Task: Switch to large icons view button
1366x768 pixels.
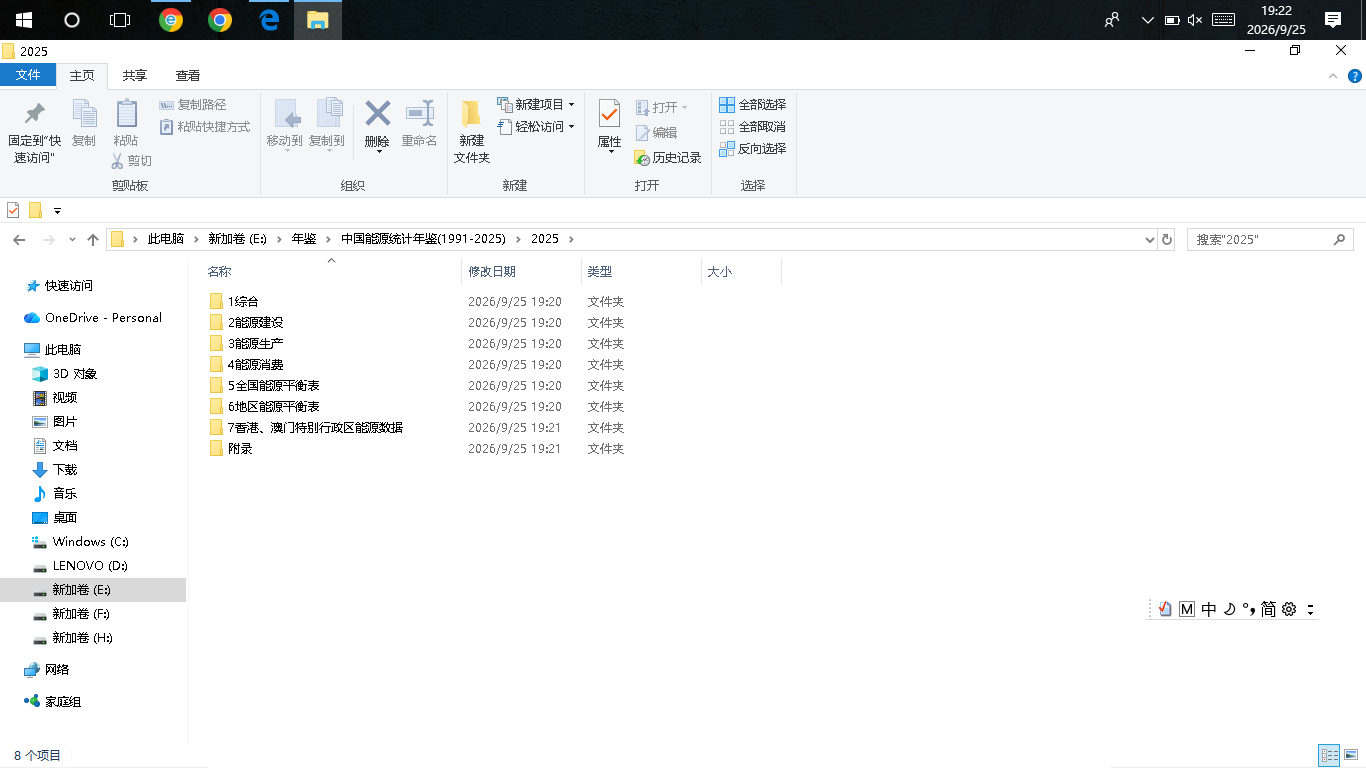Action: pos(1351,756)
